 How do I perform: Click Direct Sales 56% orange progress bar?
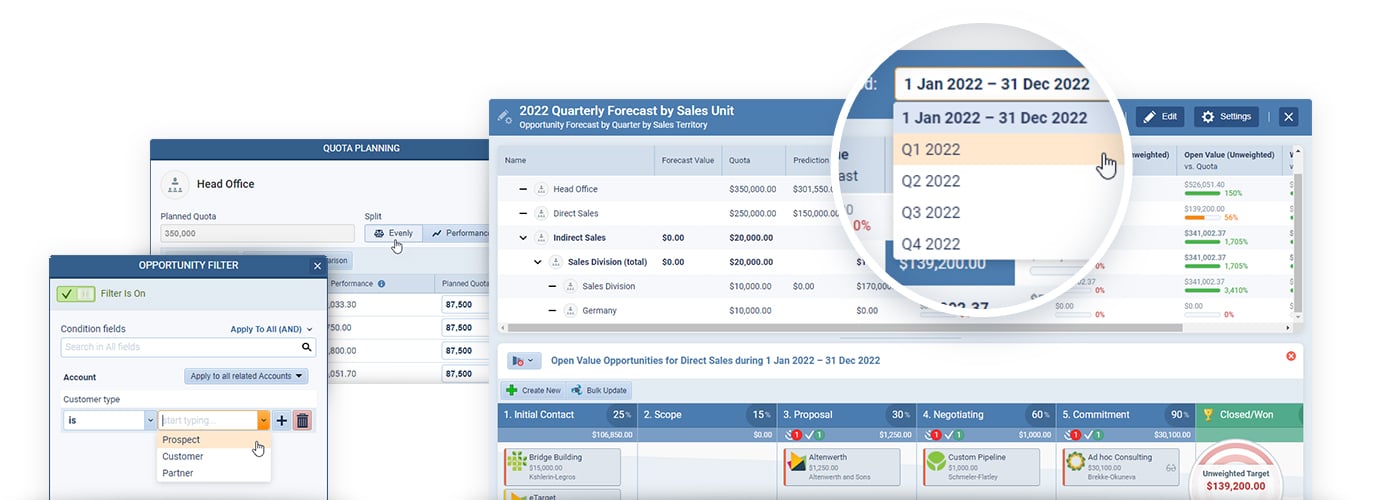point(1202,217)
